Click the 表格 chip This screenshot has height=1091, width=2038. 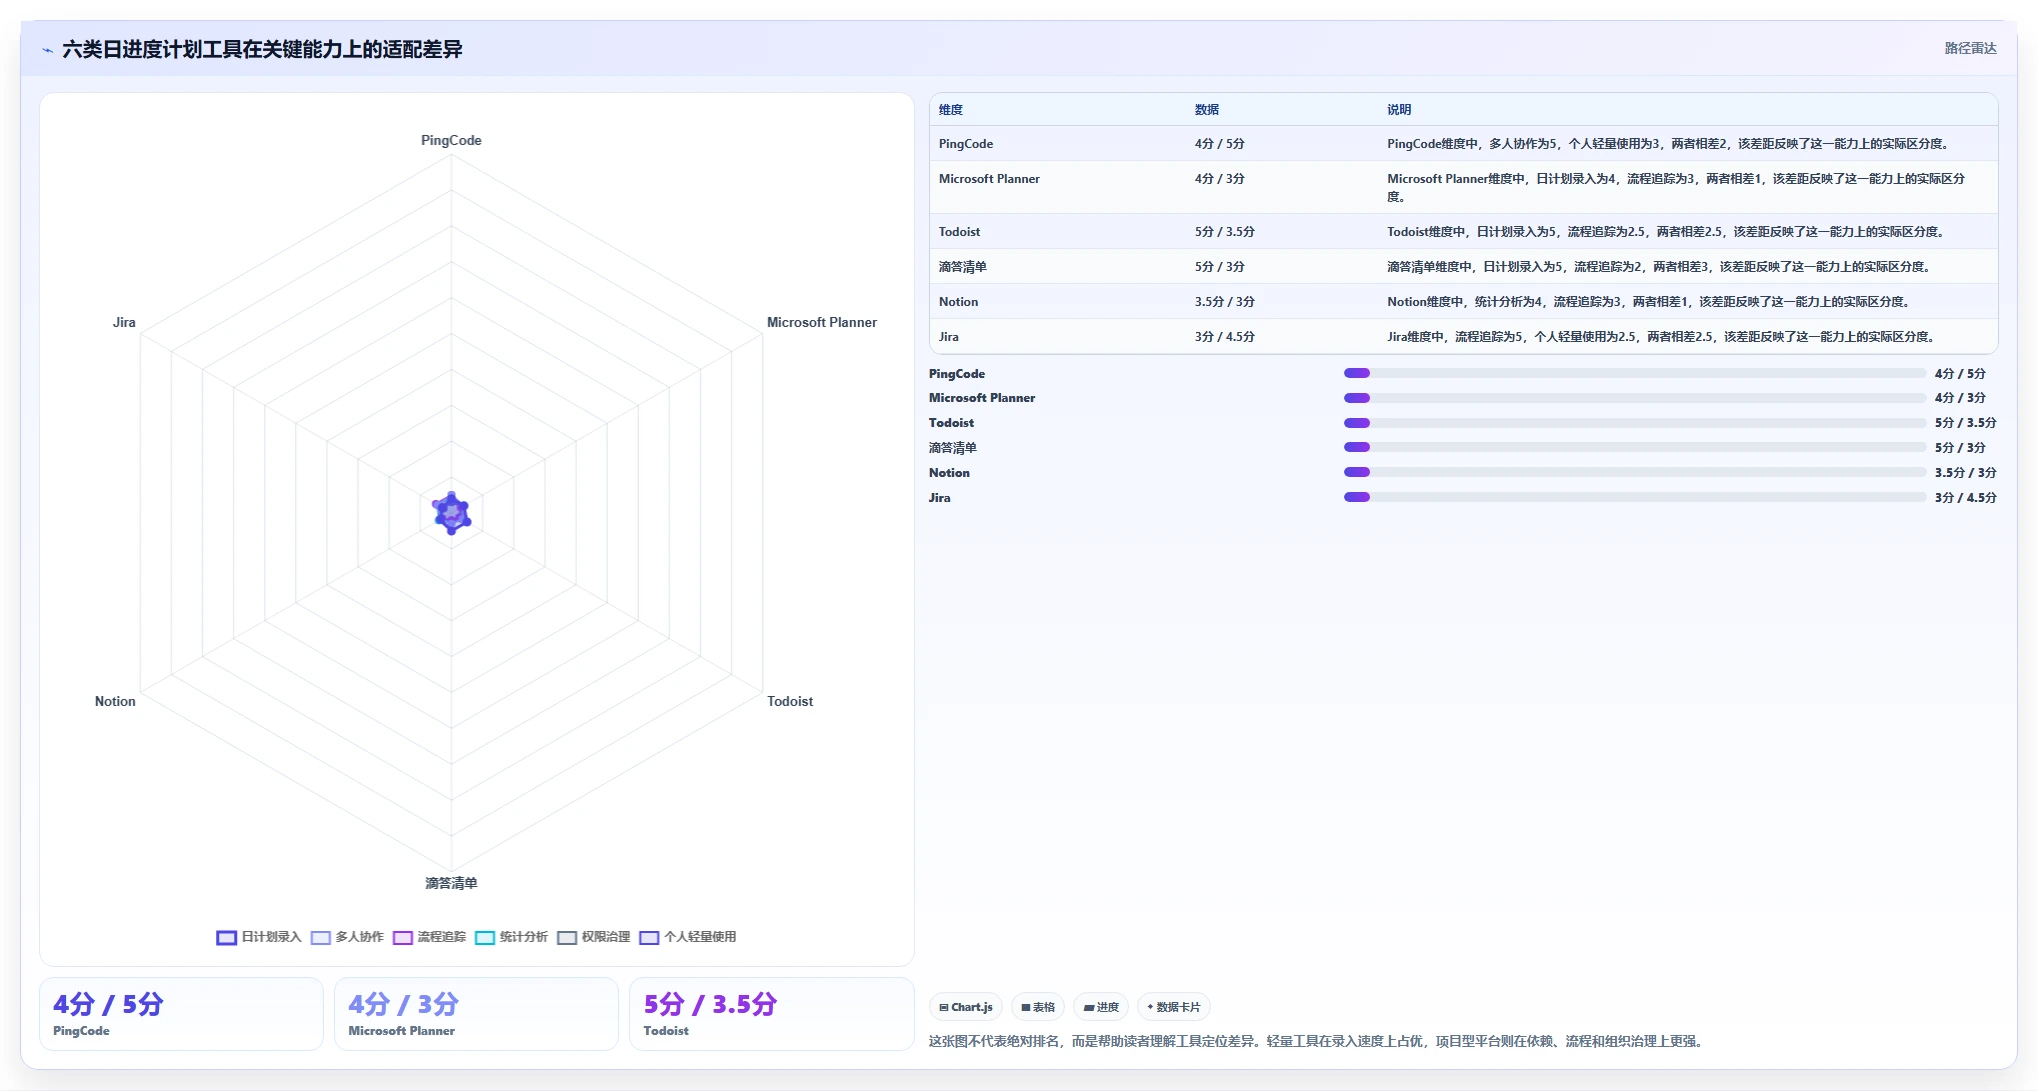coord(1038,1007)
